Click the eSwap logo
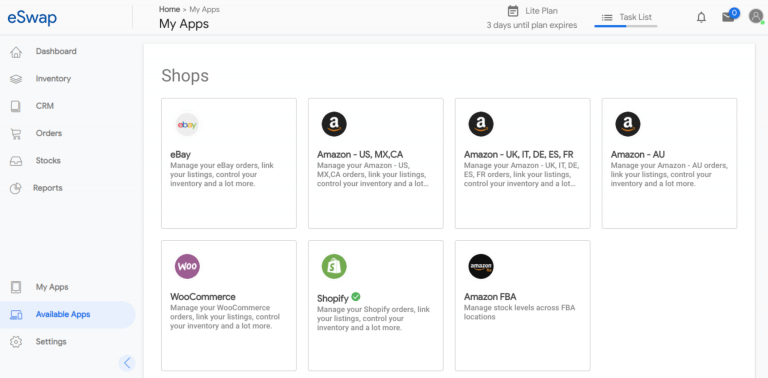This screenshot has height=378, width=768. click(x=32, y=18)
